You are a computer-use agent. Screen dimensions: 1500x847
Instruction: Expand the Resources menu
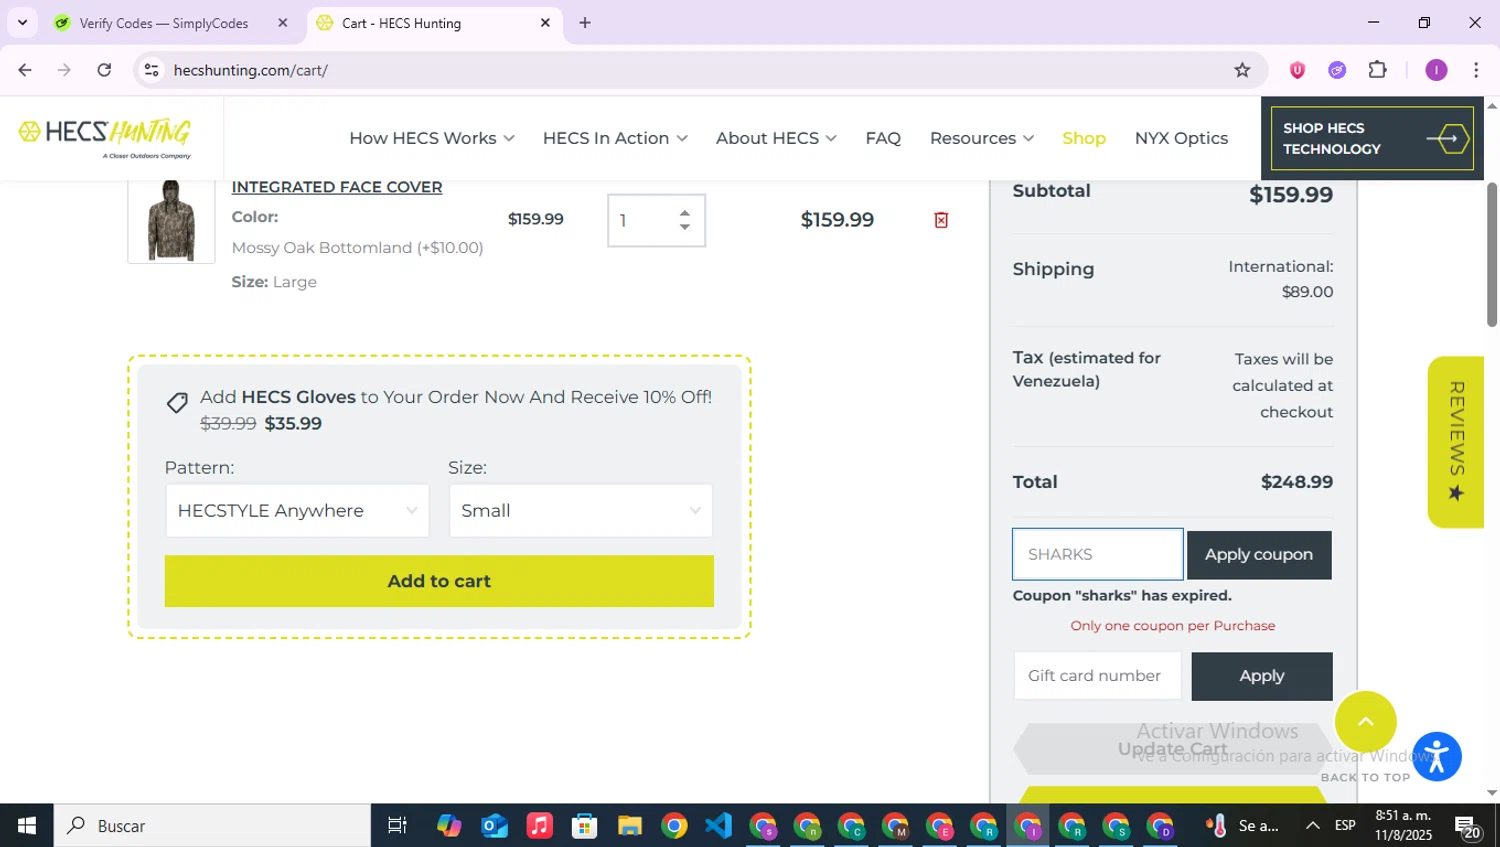[x=982, y=138]
